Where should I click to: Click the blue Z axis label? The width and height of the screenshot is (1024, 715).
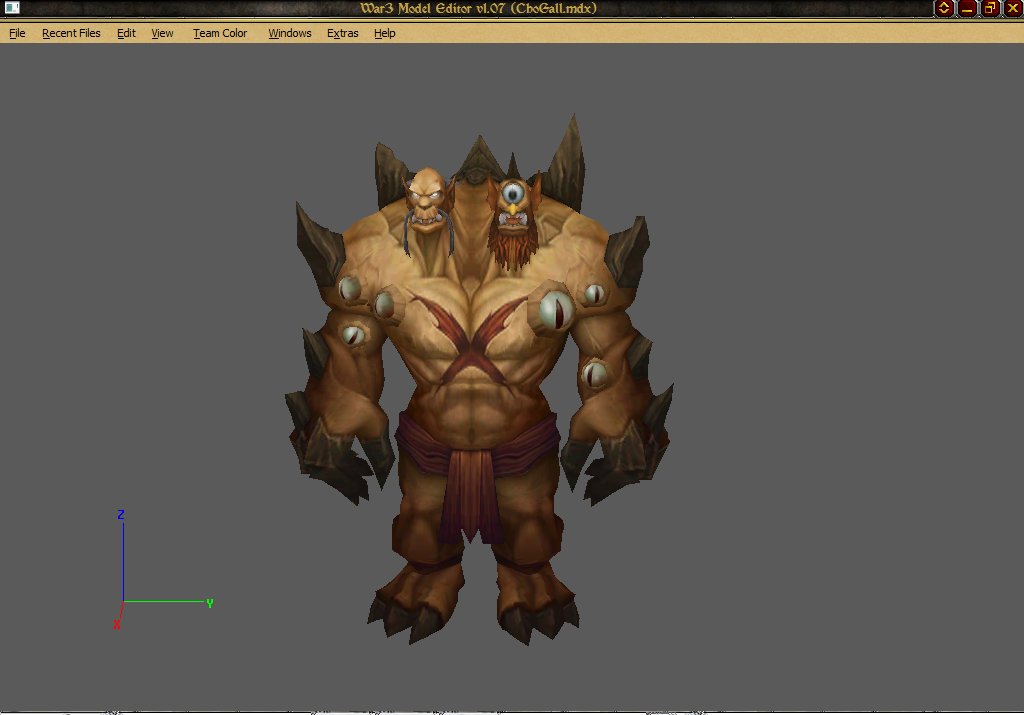[121, 515]
